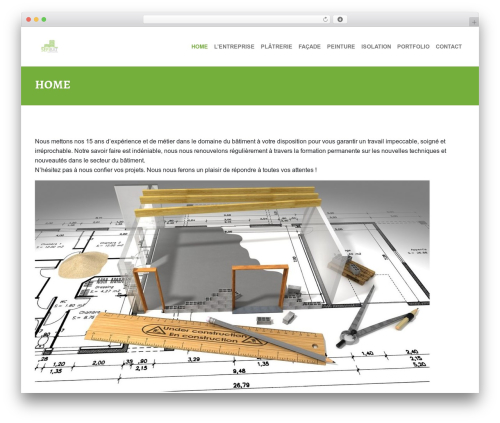Go to the FAÇADE page

coord(309,47)
